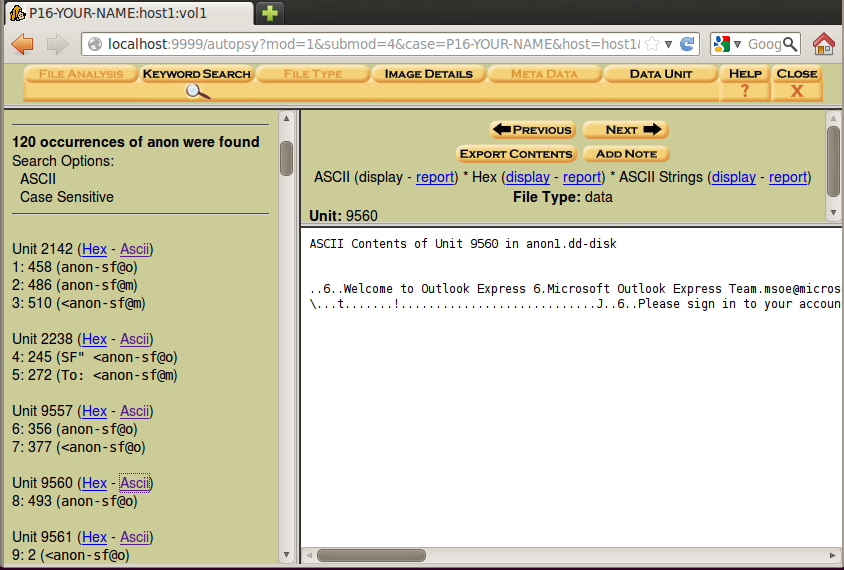The height and width of the screenshot is (570, 844).
Task: Click the Previous button
Action: pyautogui.click(x=533, y=130)
